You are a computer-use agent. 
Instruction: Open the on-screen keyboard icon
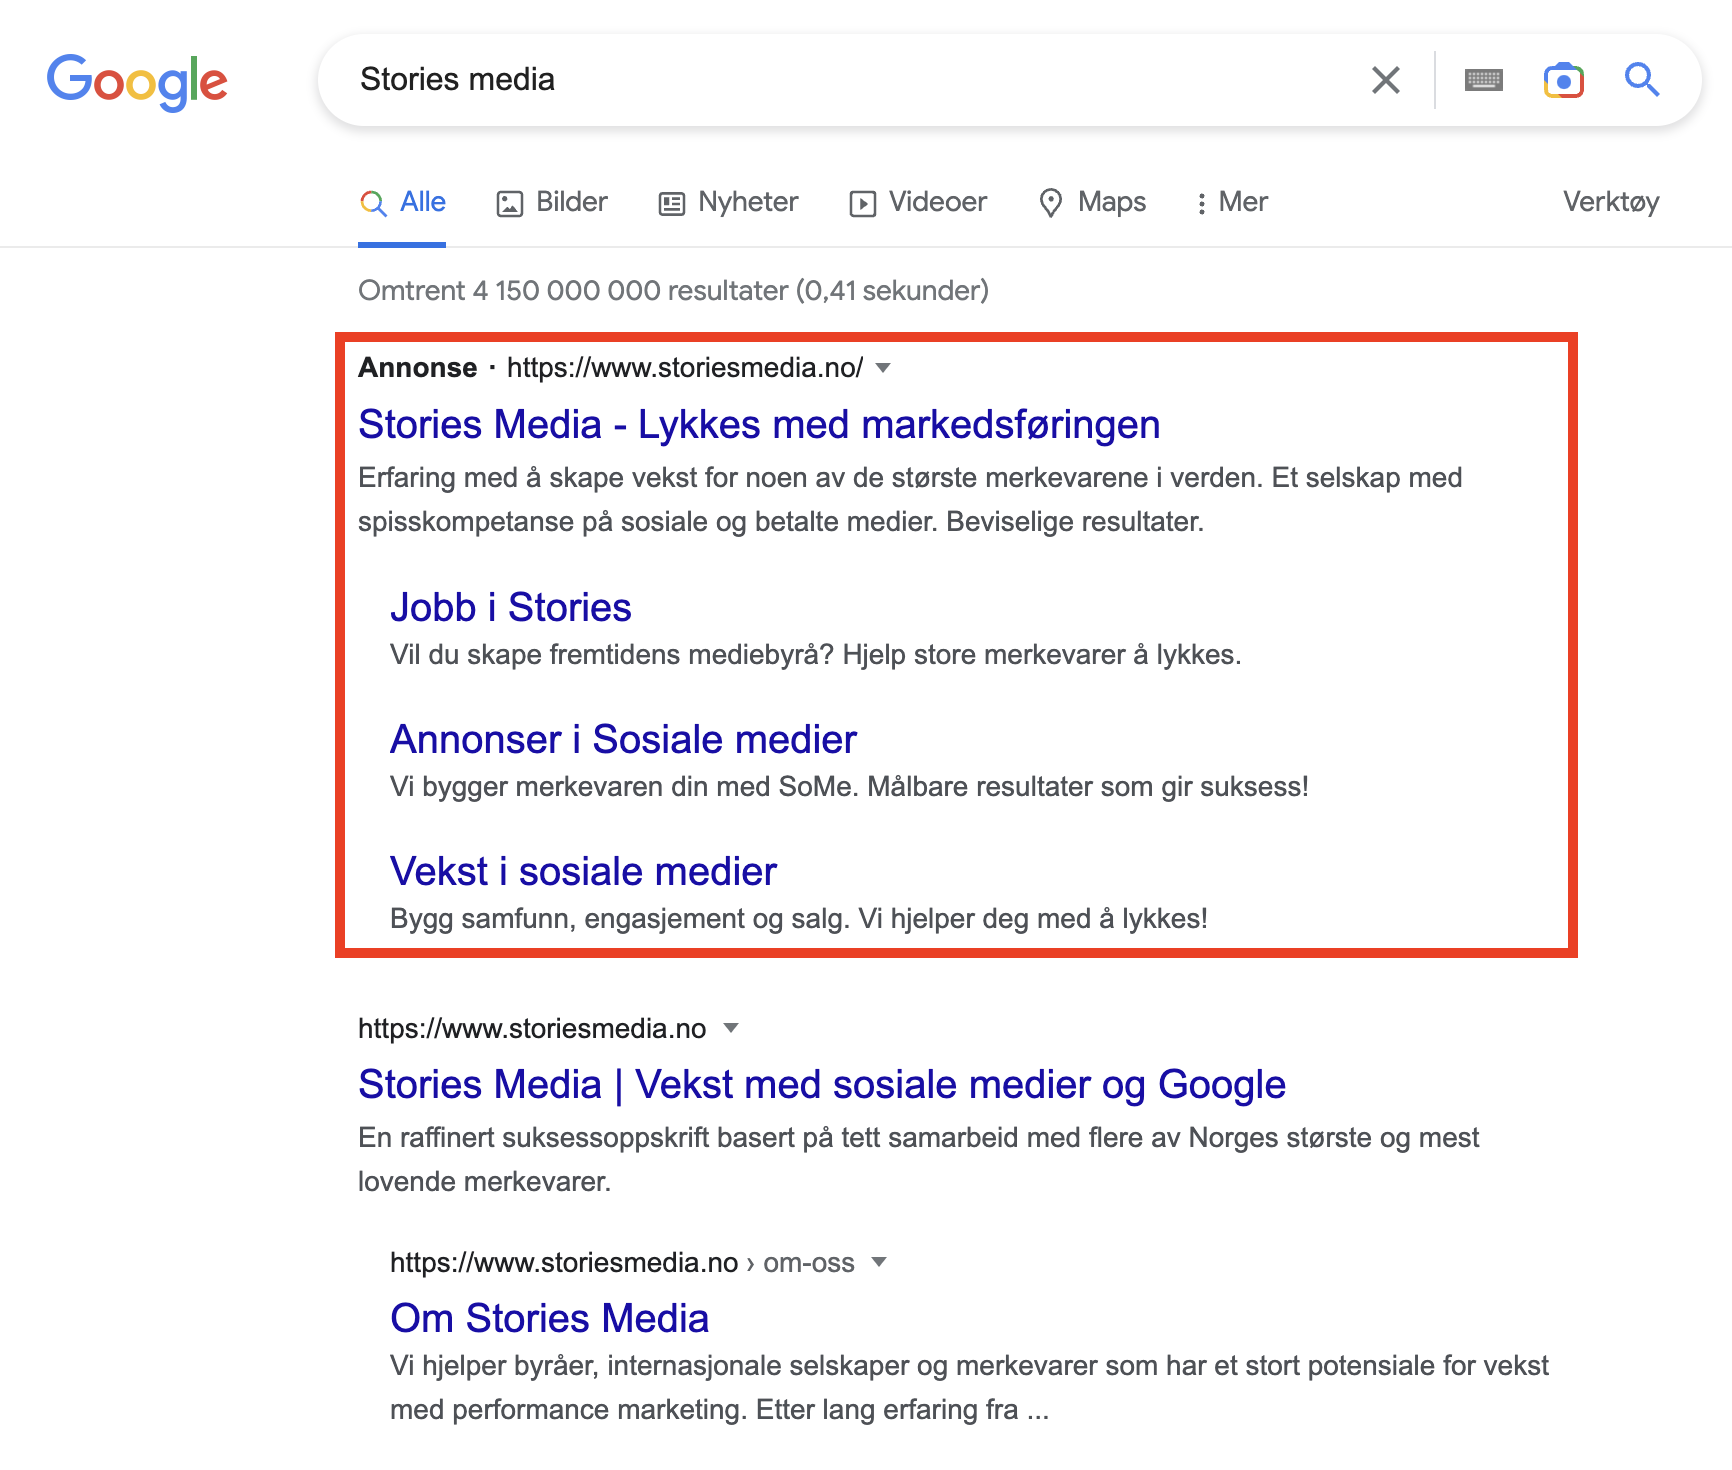(x=1484, y=80)
